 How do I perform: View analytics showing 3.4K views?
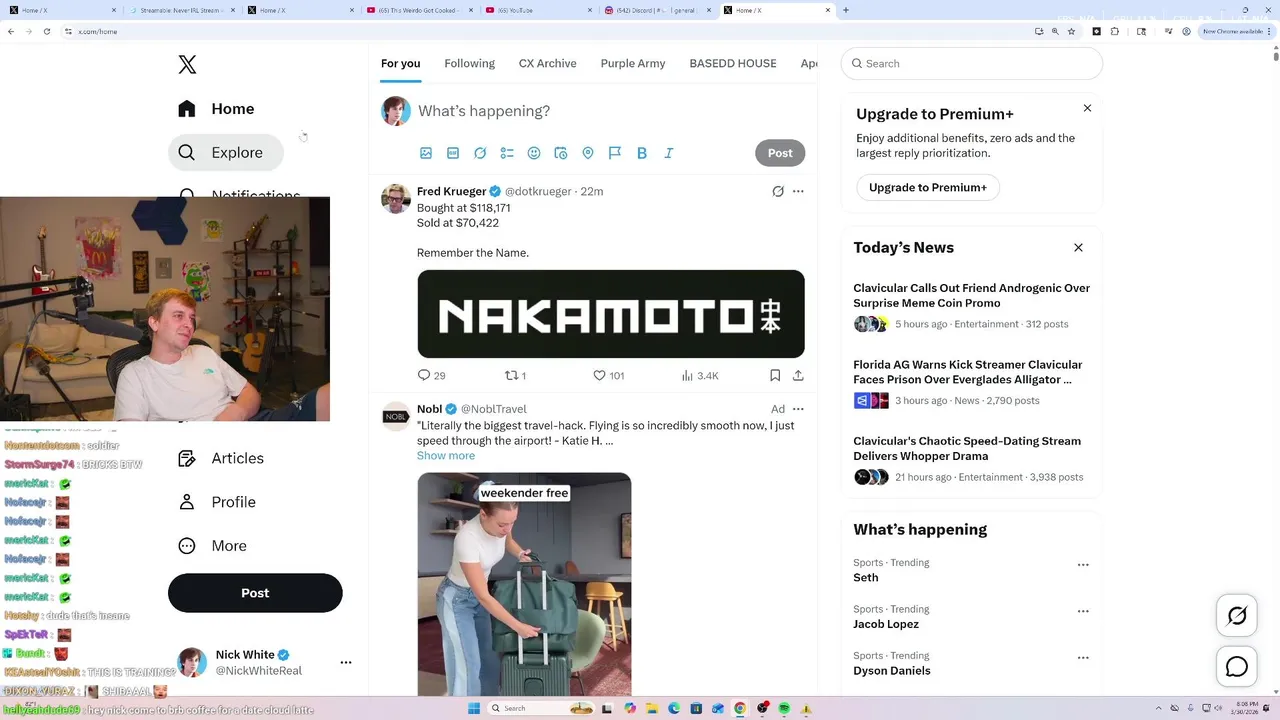coord(700,375)
